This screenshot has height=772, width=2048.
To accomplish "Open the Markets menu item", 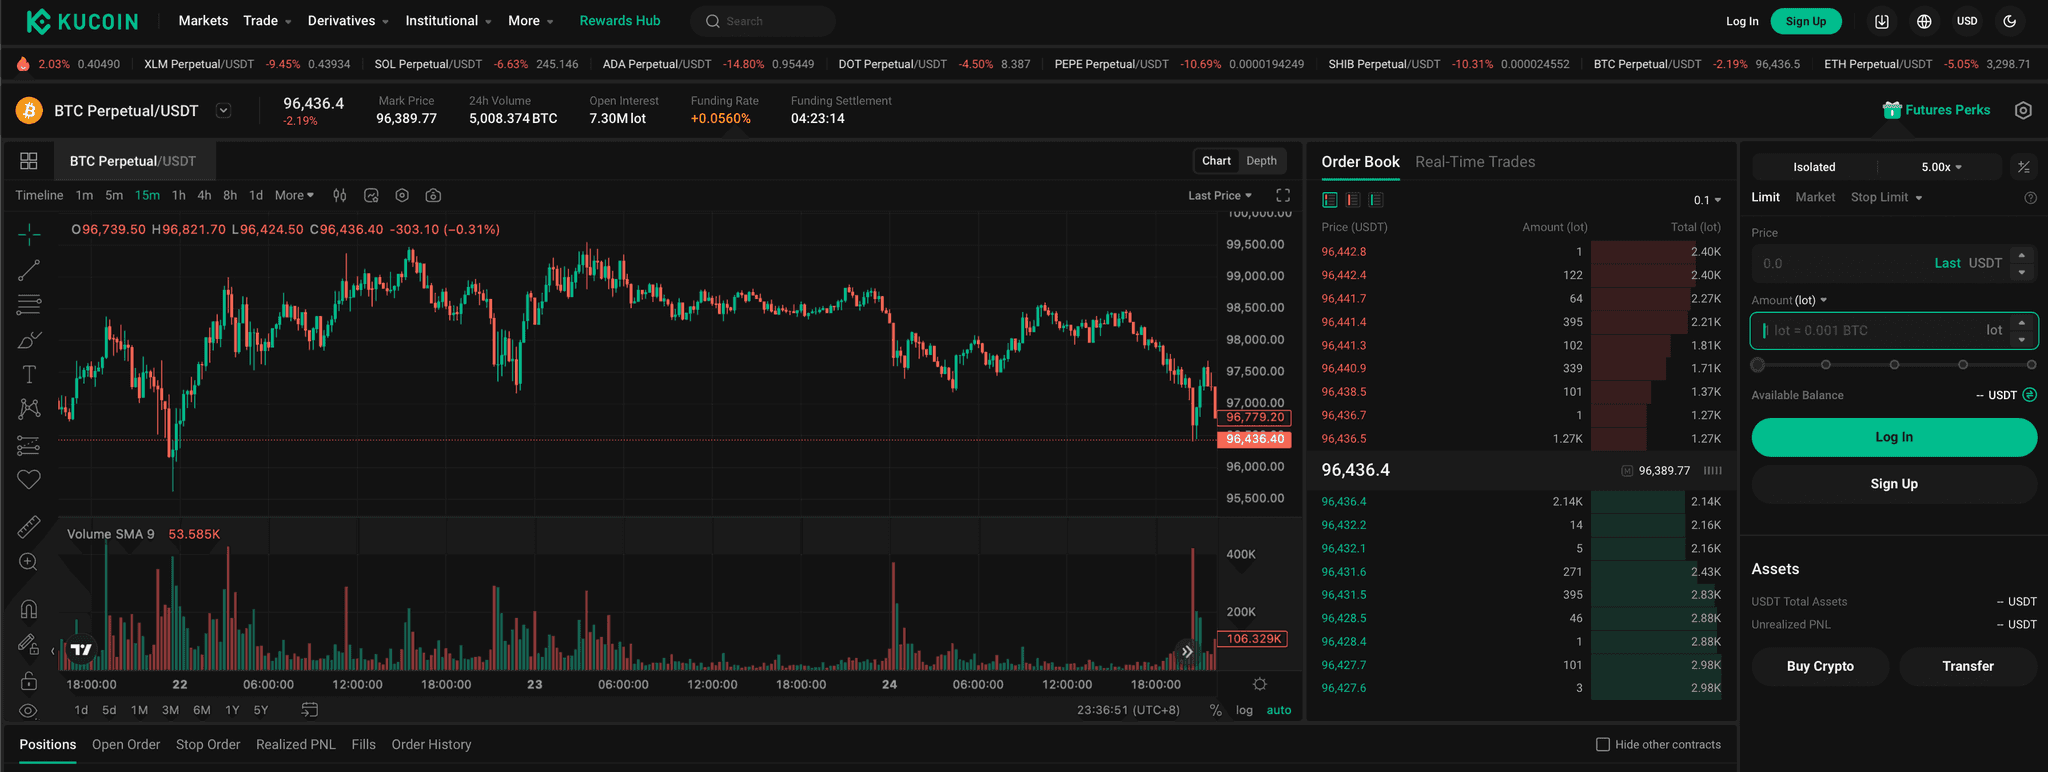I will click(203, 21).
